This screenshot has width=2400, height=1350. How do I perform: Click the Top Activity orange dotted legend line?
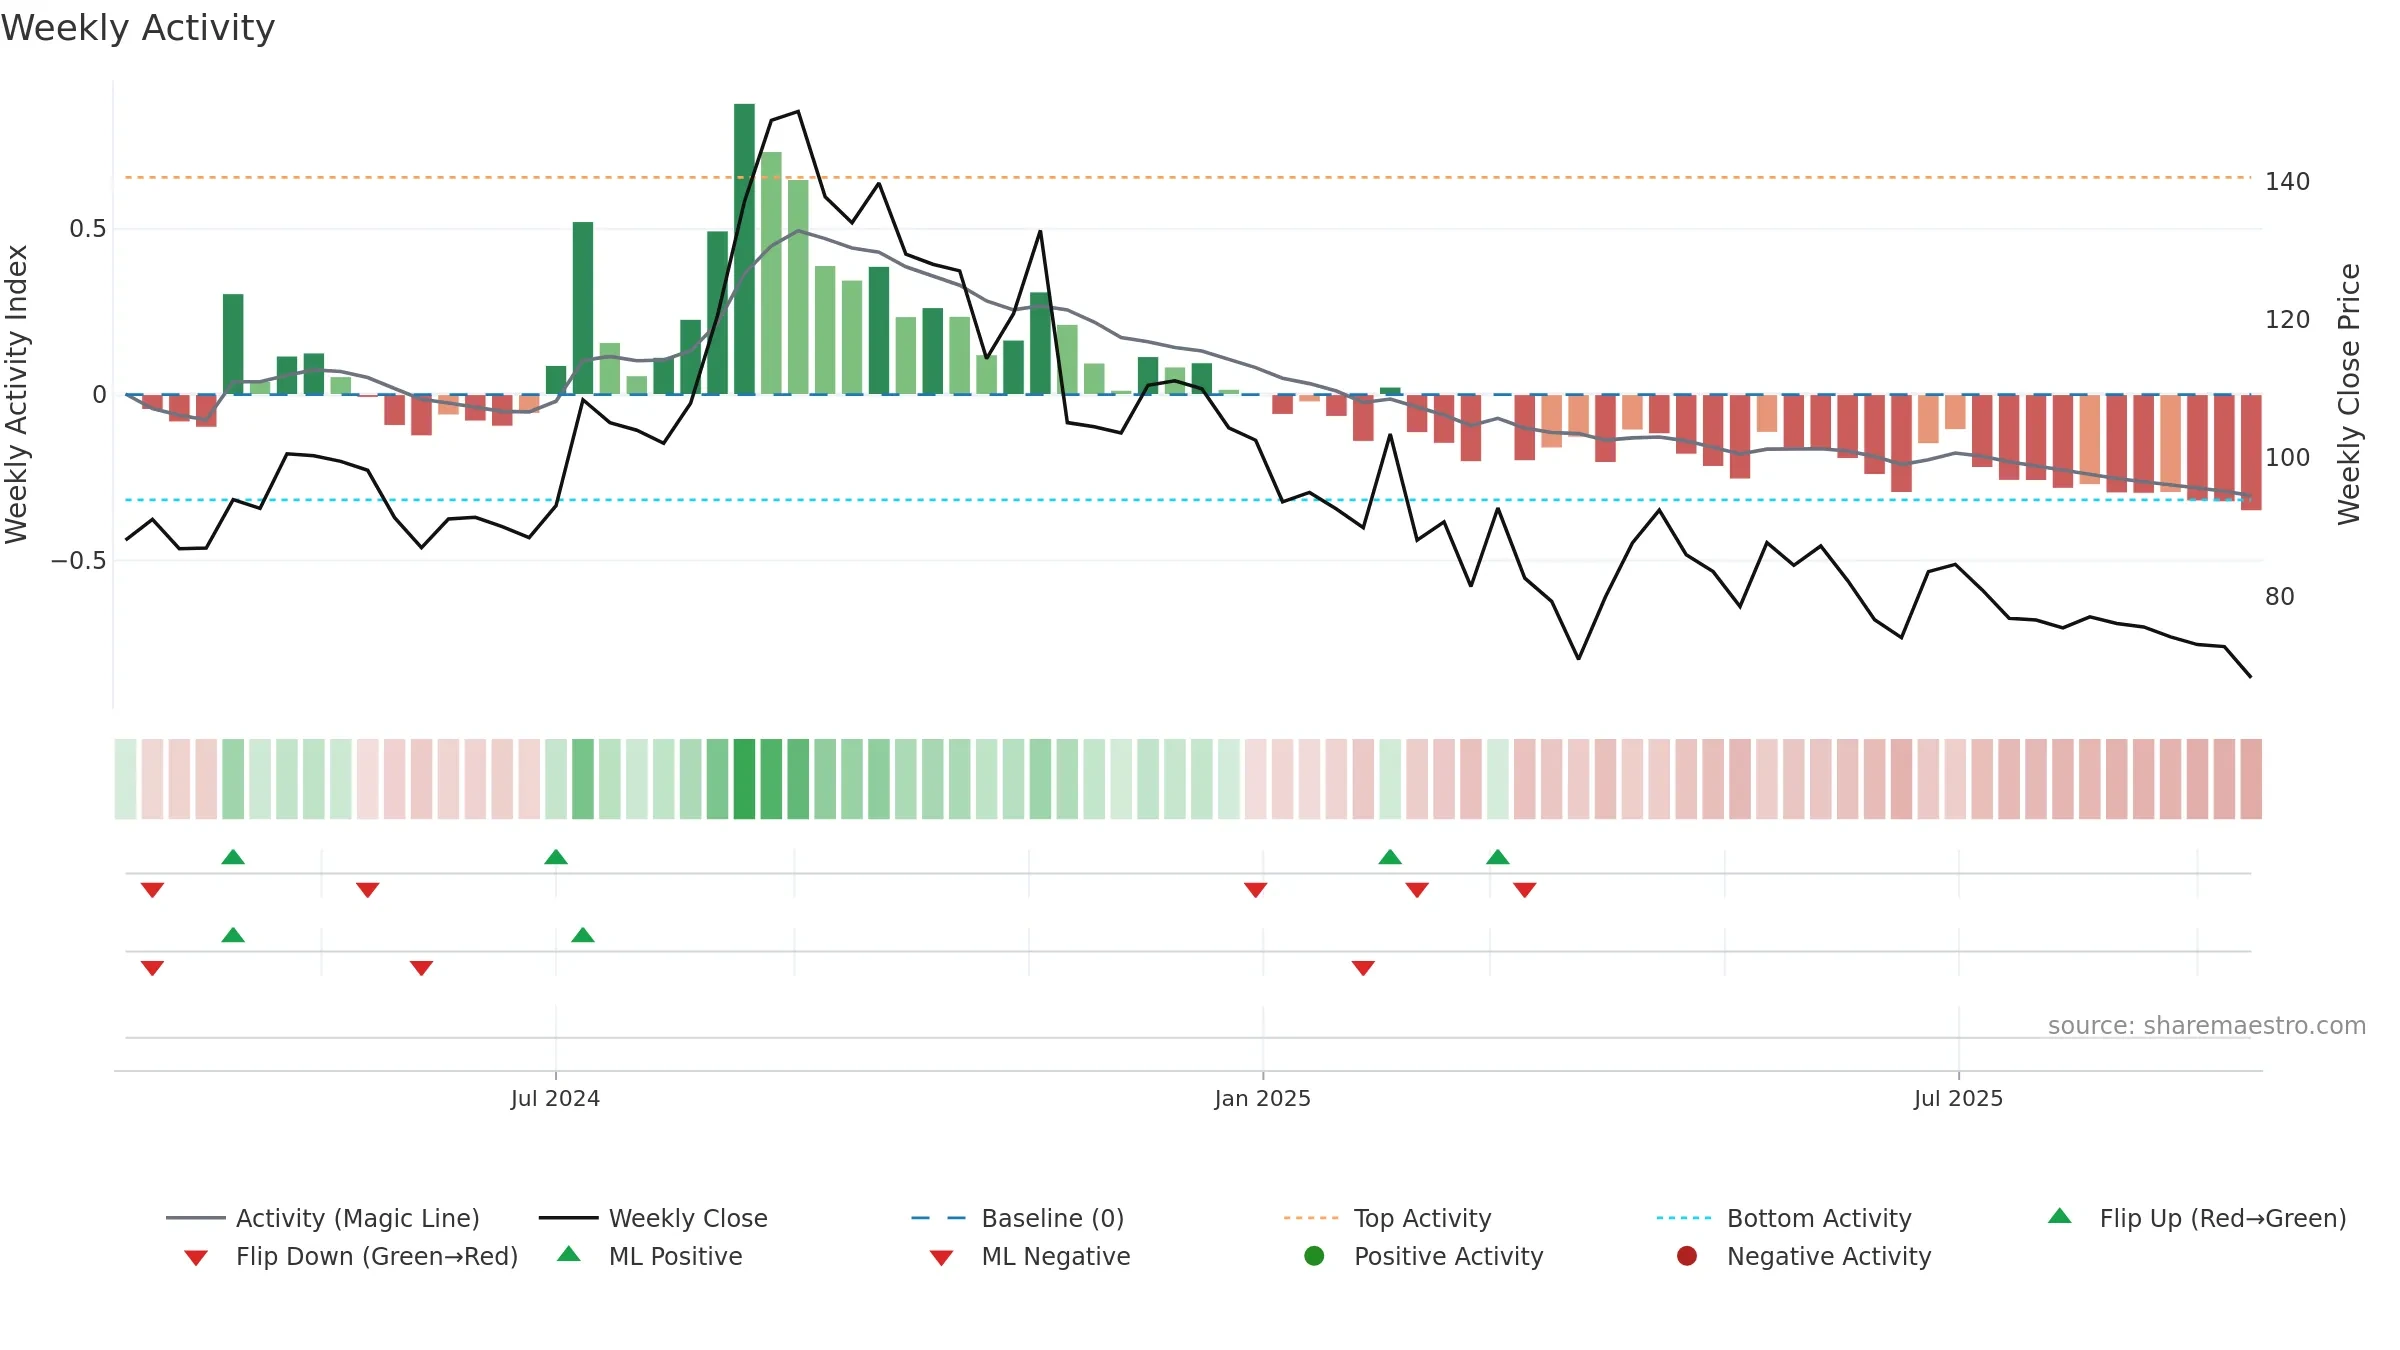coord(1311,1218)
